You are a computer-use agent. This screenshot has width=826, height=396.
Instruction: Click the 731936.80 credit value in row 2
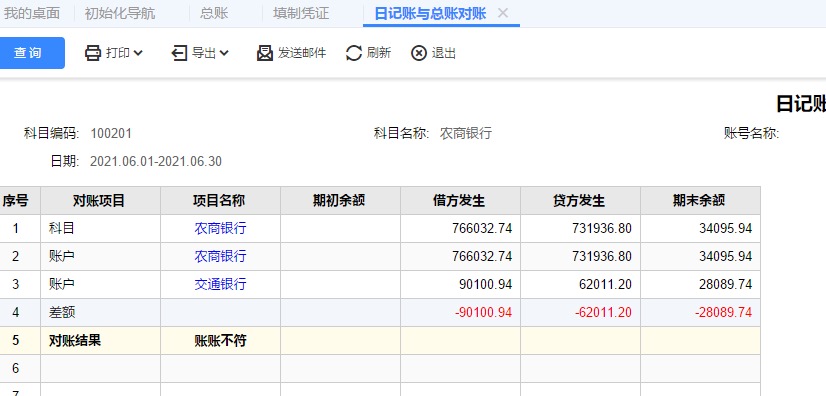602,256
